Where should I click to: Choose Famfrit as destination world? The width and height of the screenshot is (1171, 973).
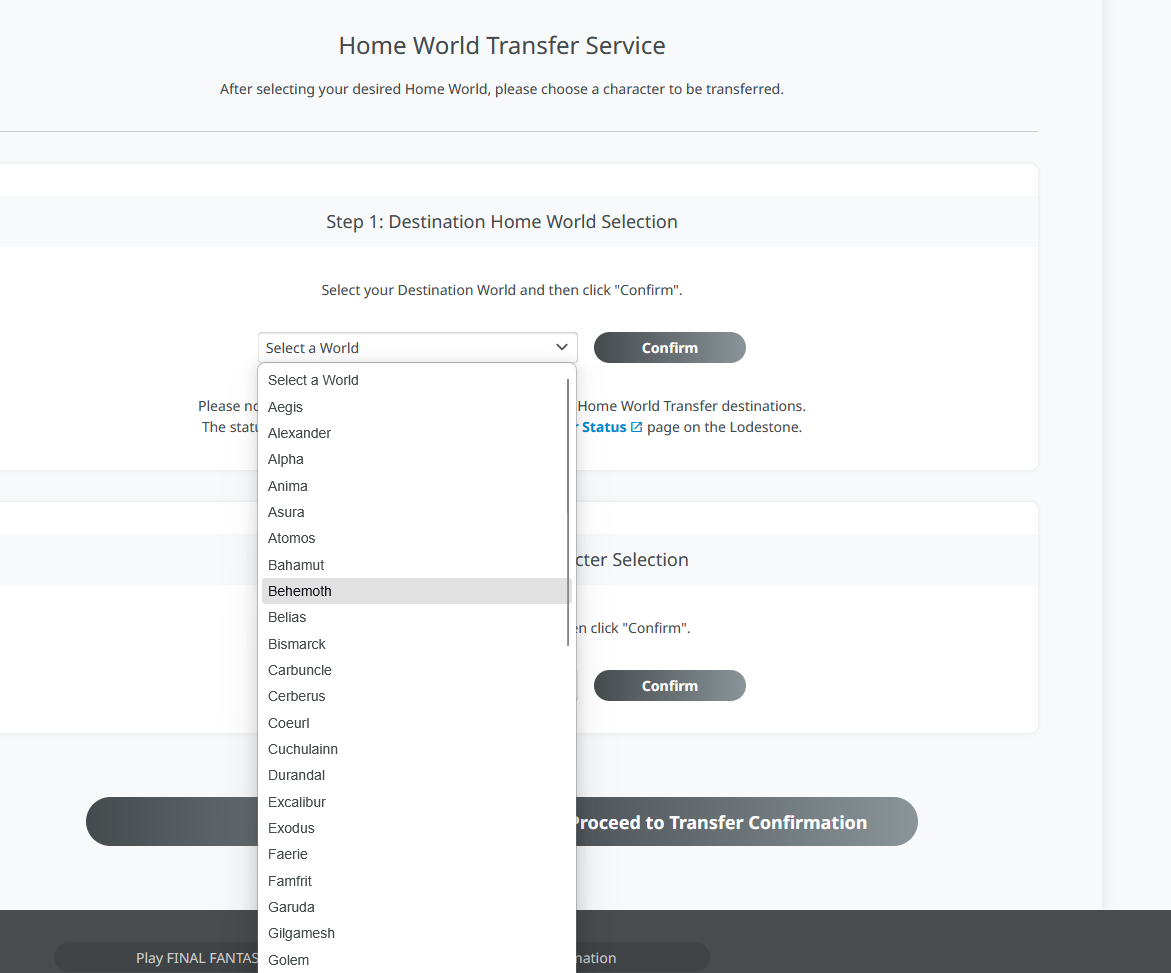click(416, 882)
